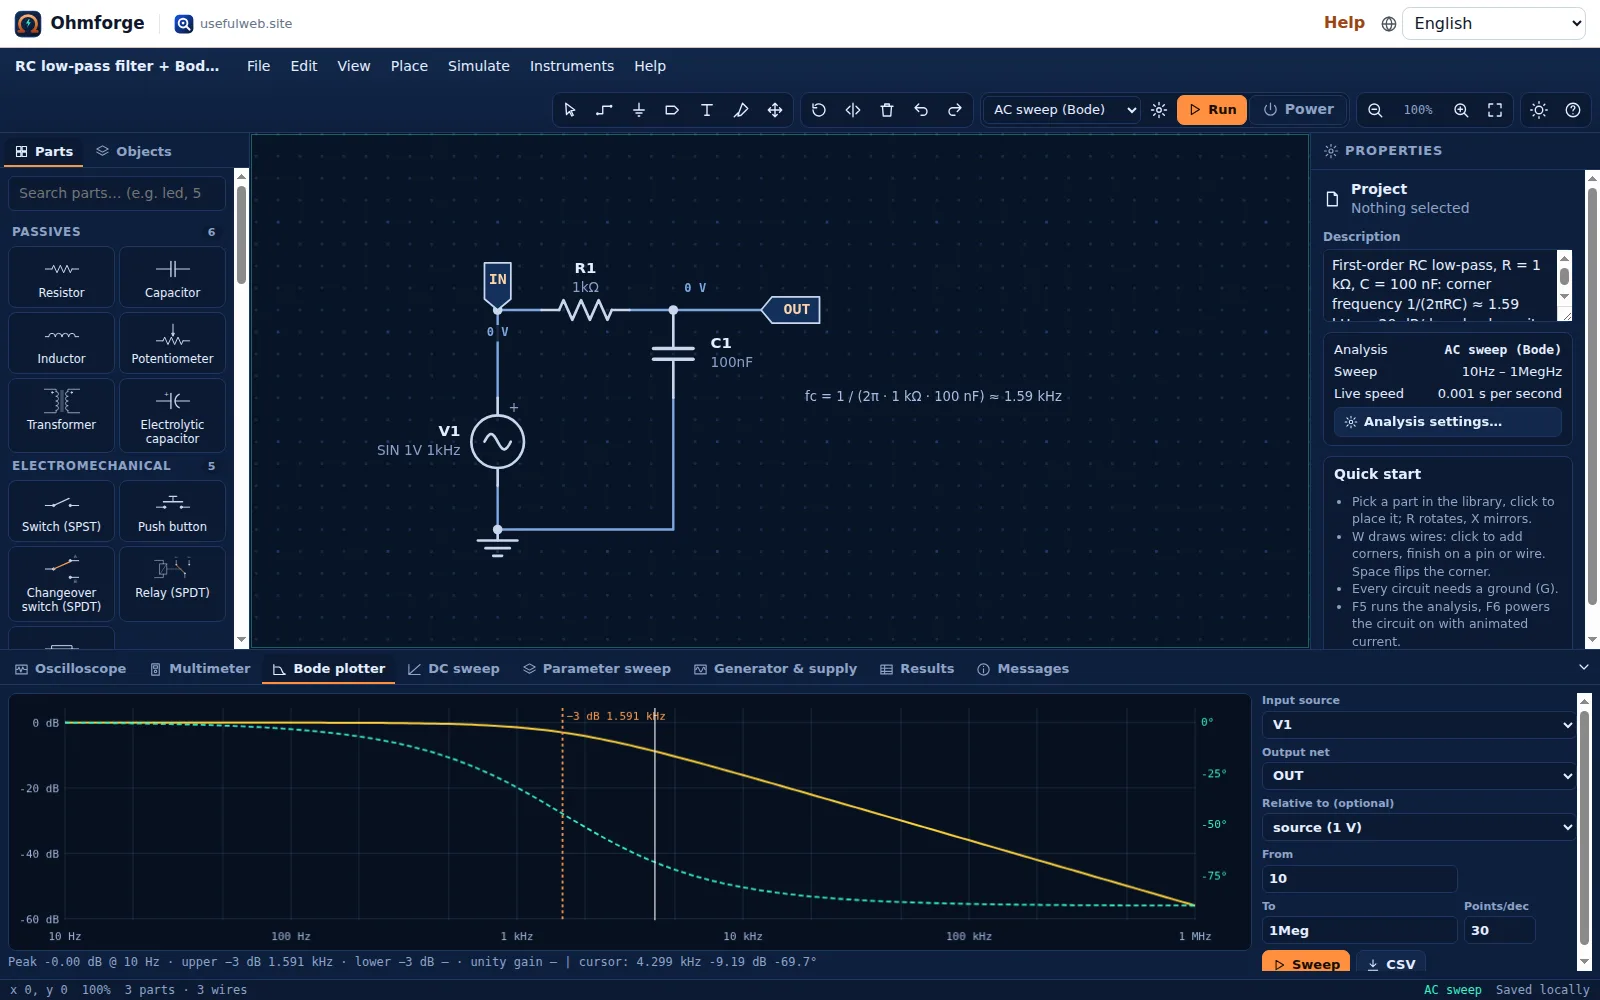
Task: Open the help question-mark icon in toolbar
Action: click(1573, 110)
